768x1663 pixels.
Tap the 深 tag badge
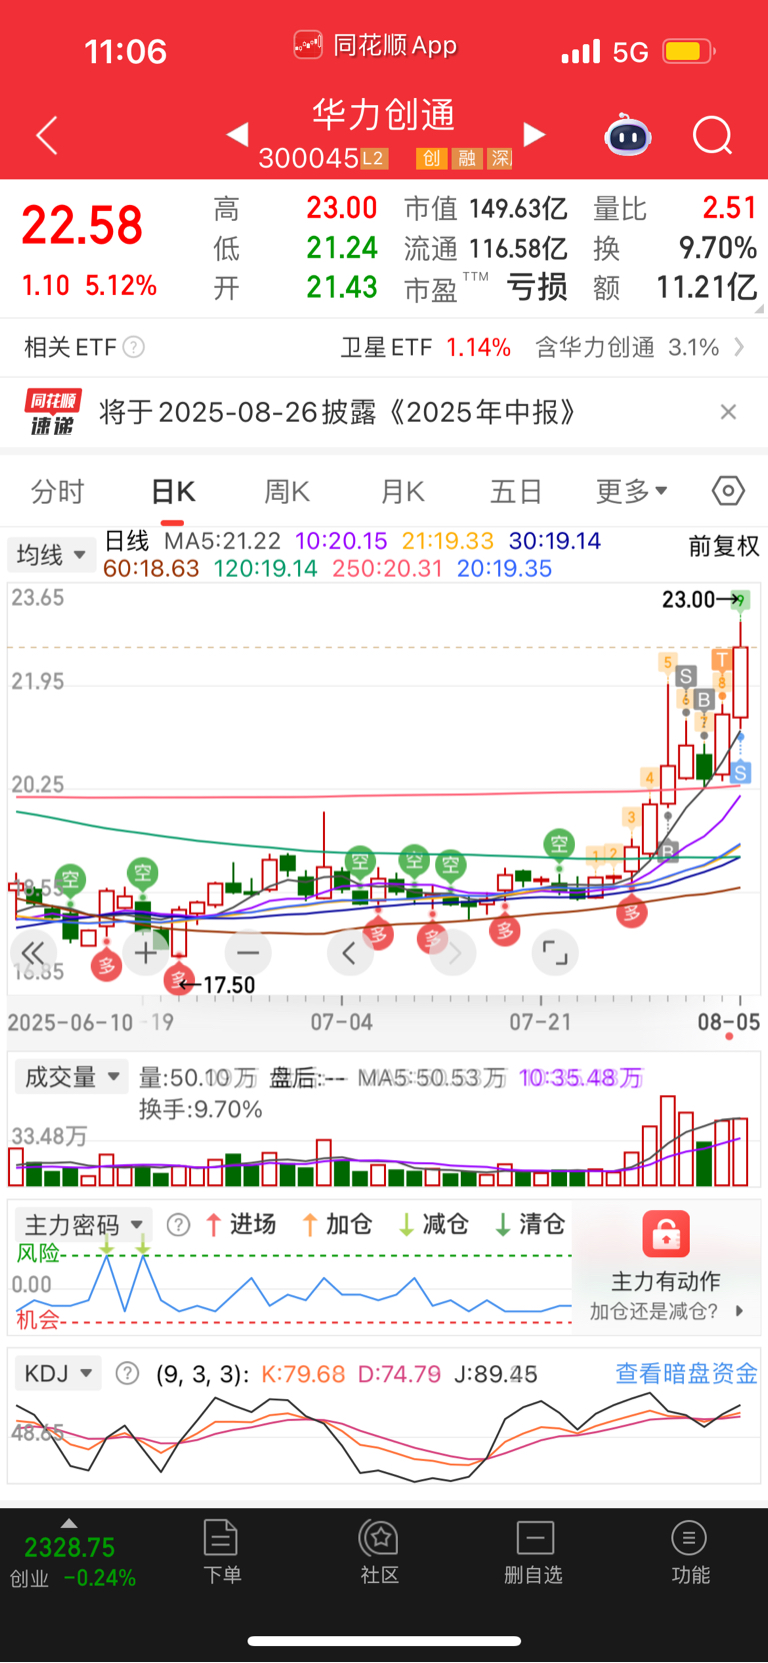[x=500, y=158]
